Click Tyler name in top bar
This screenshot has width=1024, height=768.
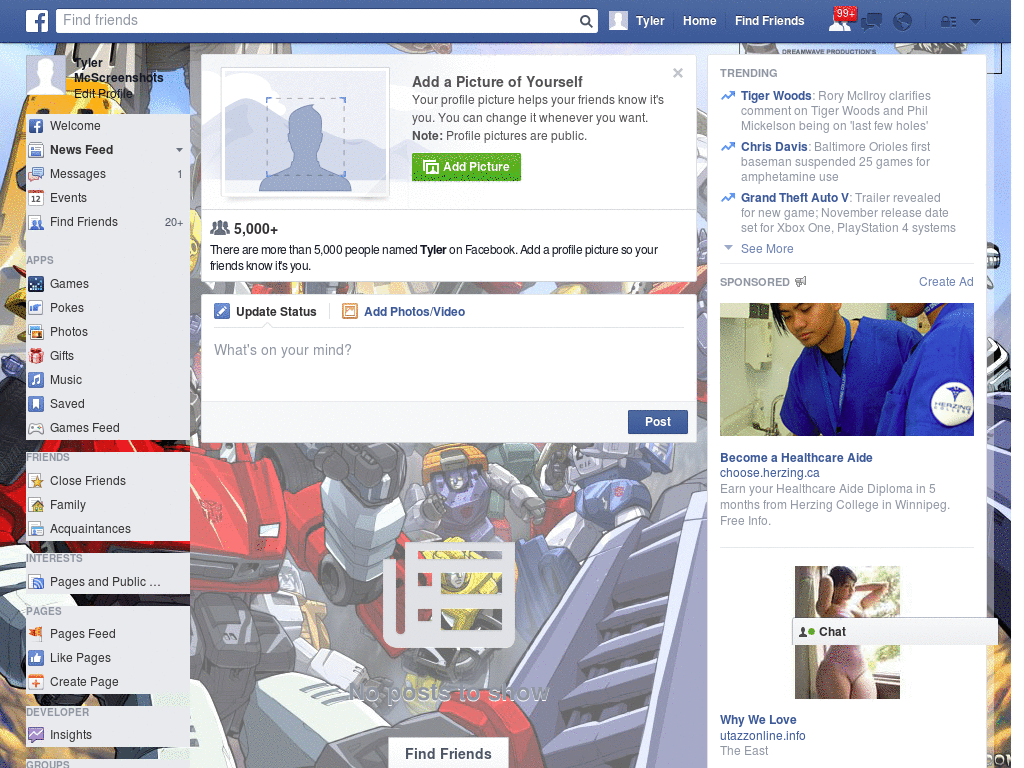[650, 21]
